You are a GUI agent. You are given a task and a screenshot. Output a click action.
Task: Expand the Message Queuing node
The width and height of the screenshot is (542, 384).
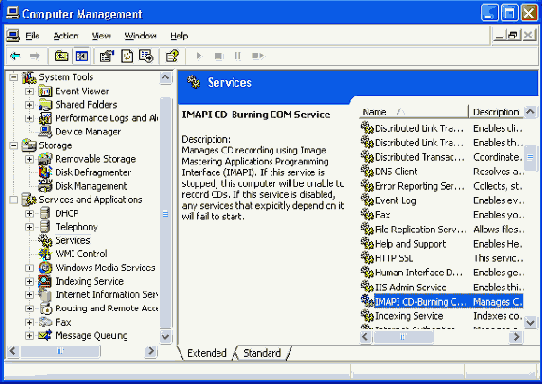pos(30,336)
